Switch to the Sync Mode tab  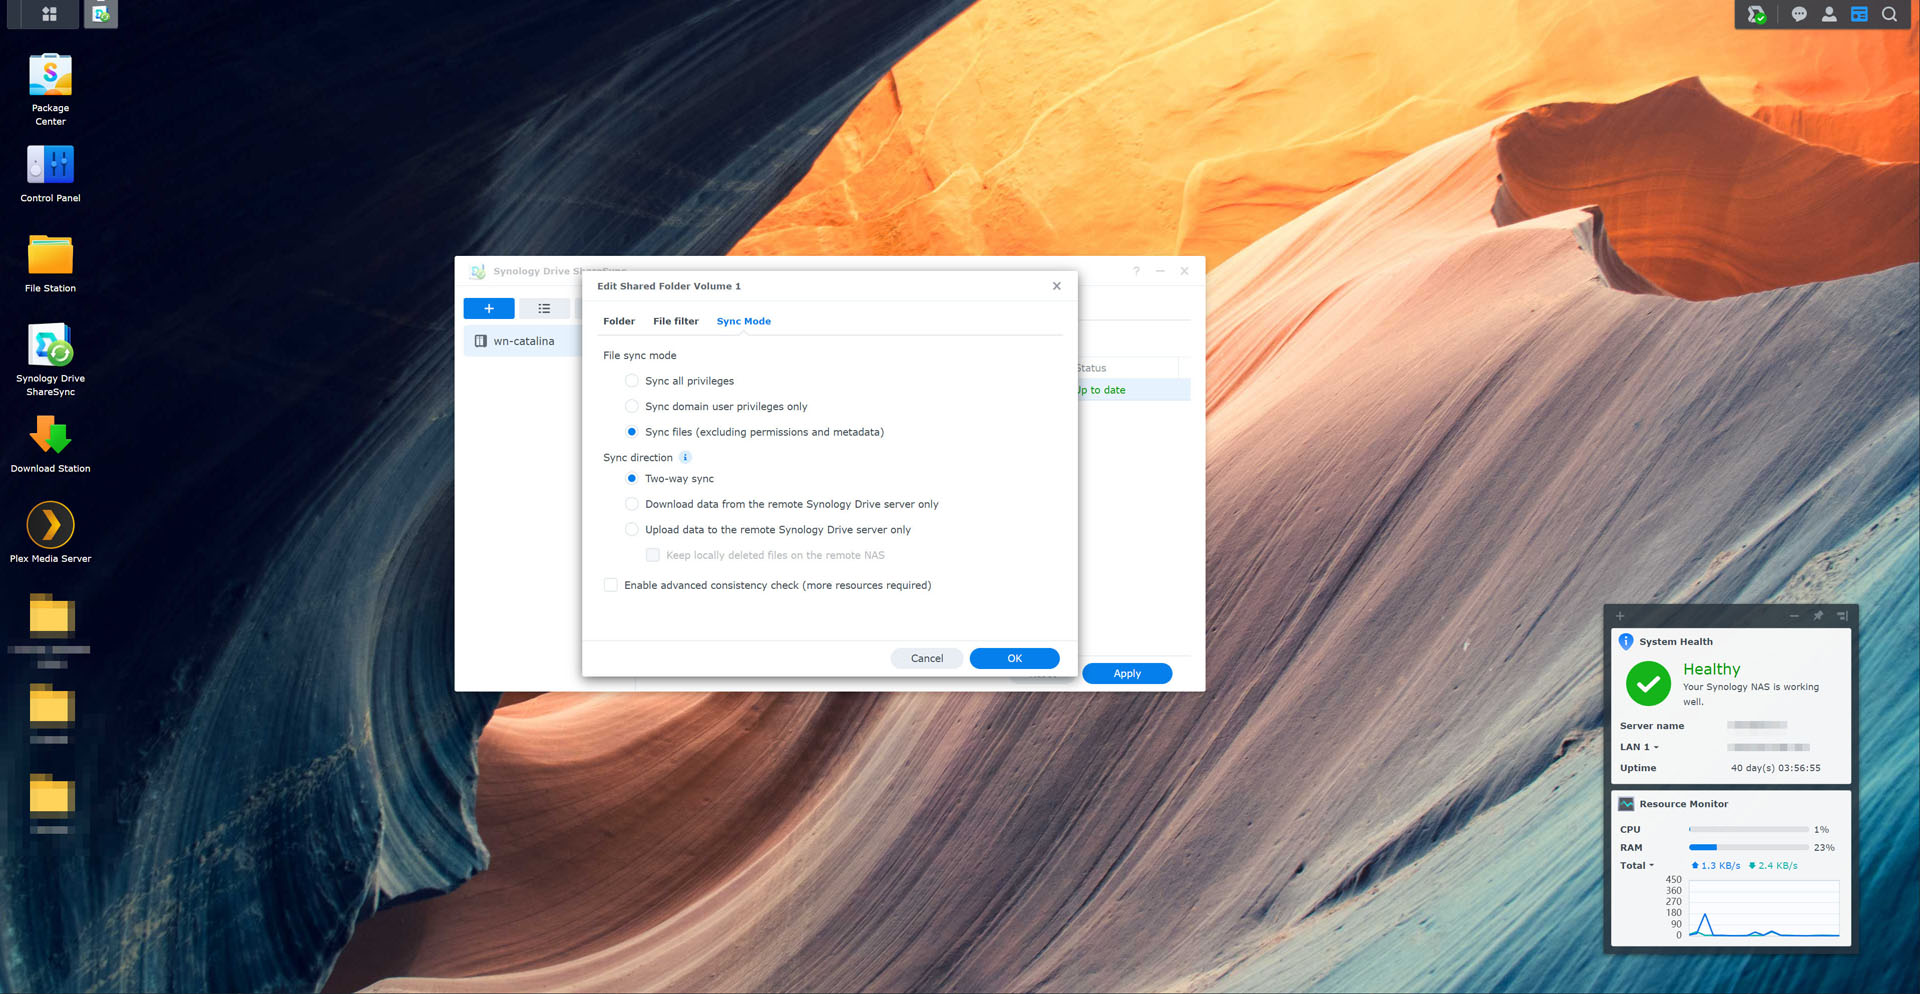point(743,321)
